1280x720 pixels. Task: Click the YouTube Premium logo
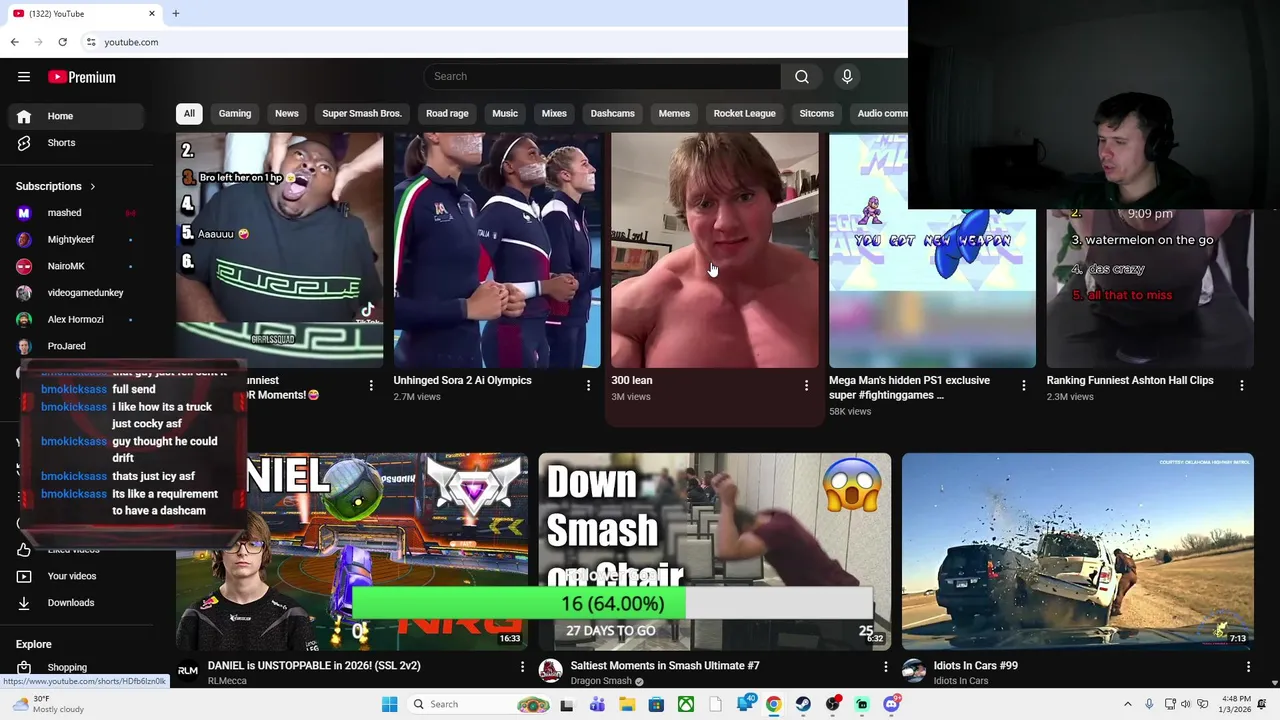click(82, 77)
